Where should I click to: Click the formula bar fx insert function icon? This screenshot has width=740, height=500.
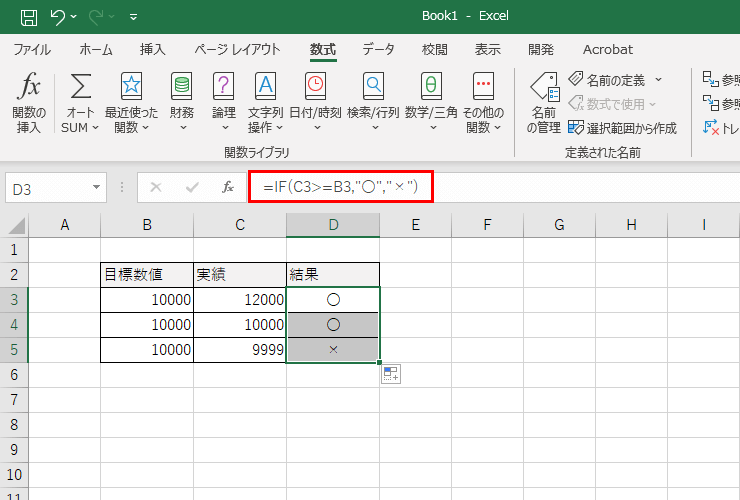tap(228, 187)
